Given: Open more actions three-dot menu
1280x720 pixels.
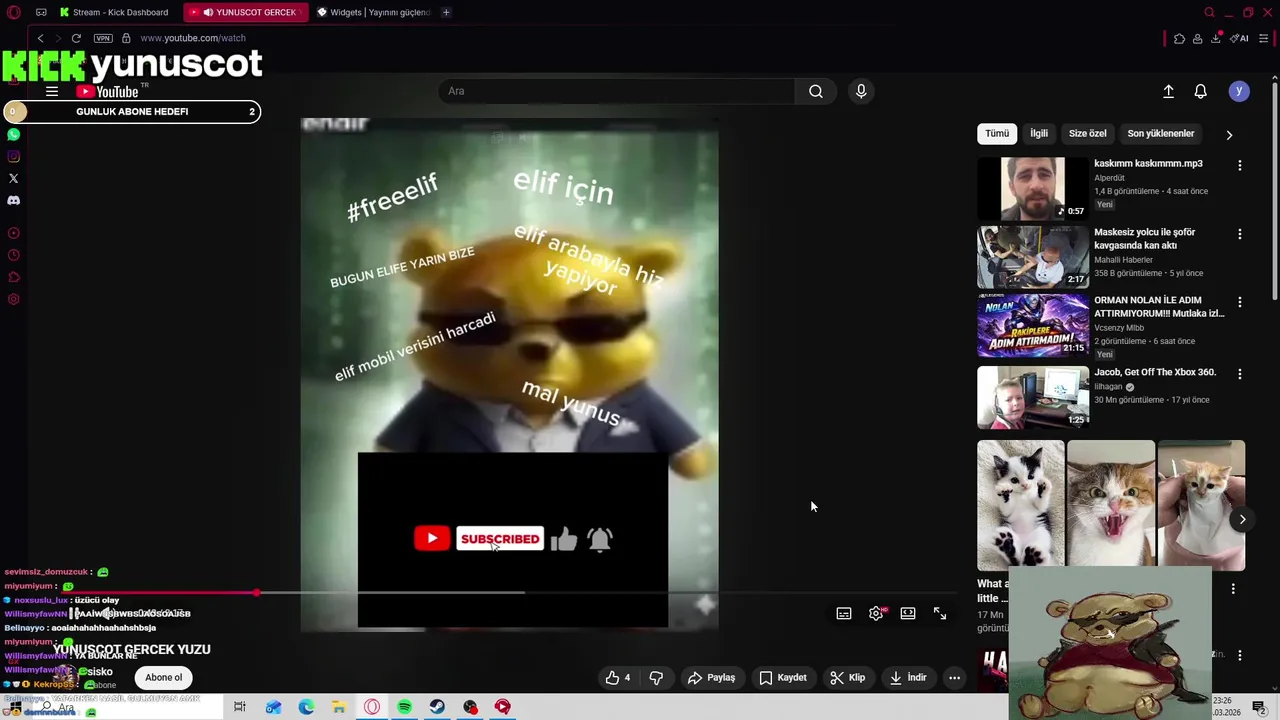Looking at the screenshot, I should point(954,678).
